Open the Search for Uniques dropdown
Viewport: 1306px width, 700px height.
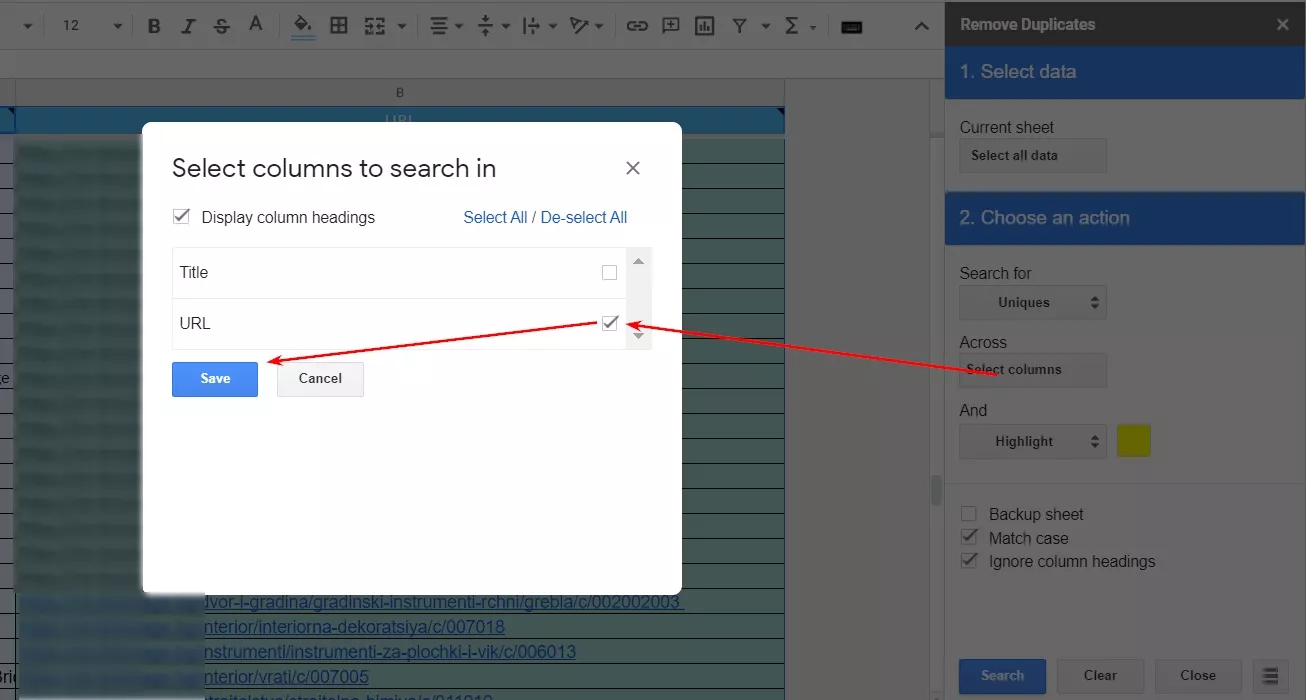point(1033,302)
